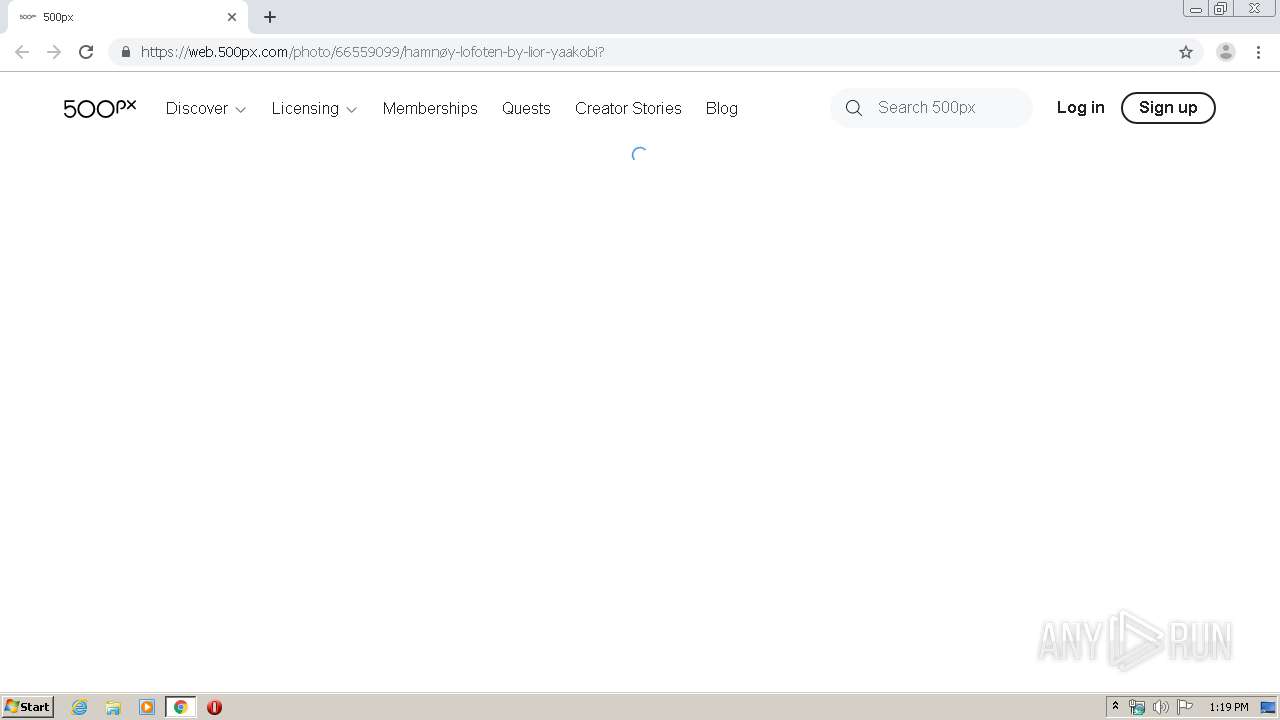Click the taskbar clock showing 1:19 PM
1280x720 pixels.
pos(1228,707)
